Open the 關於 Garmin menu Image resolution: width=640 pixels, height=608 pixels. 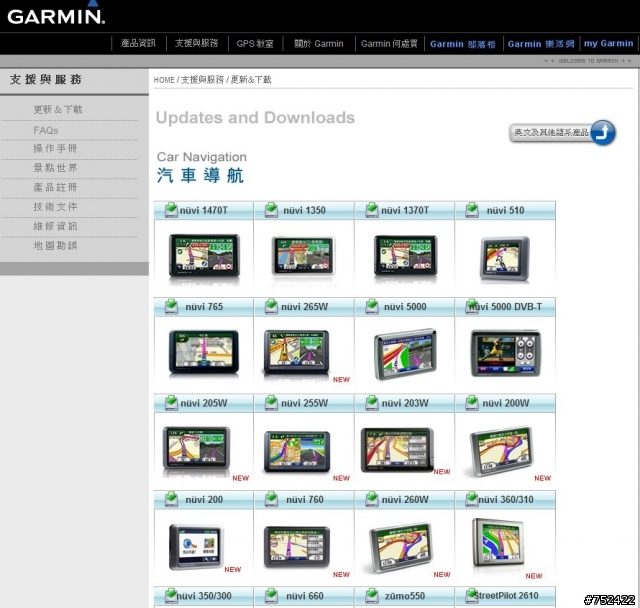(x=319, y=43)
